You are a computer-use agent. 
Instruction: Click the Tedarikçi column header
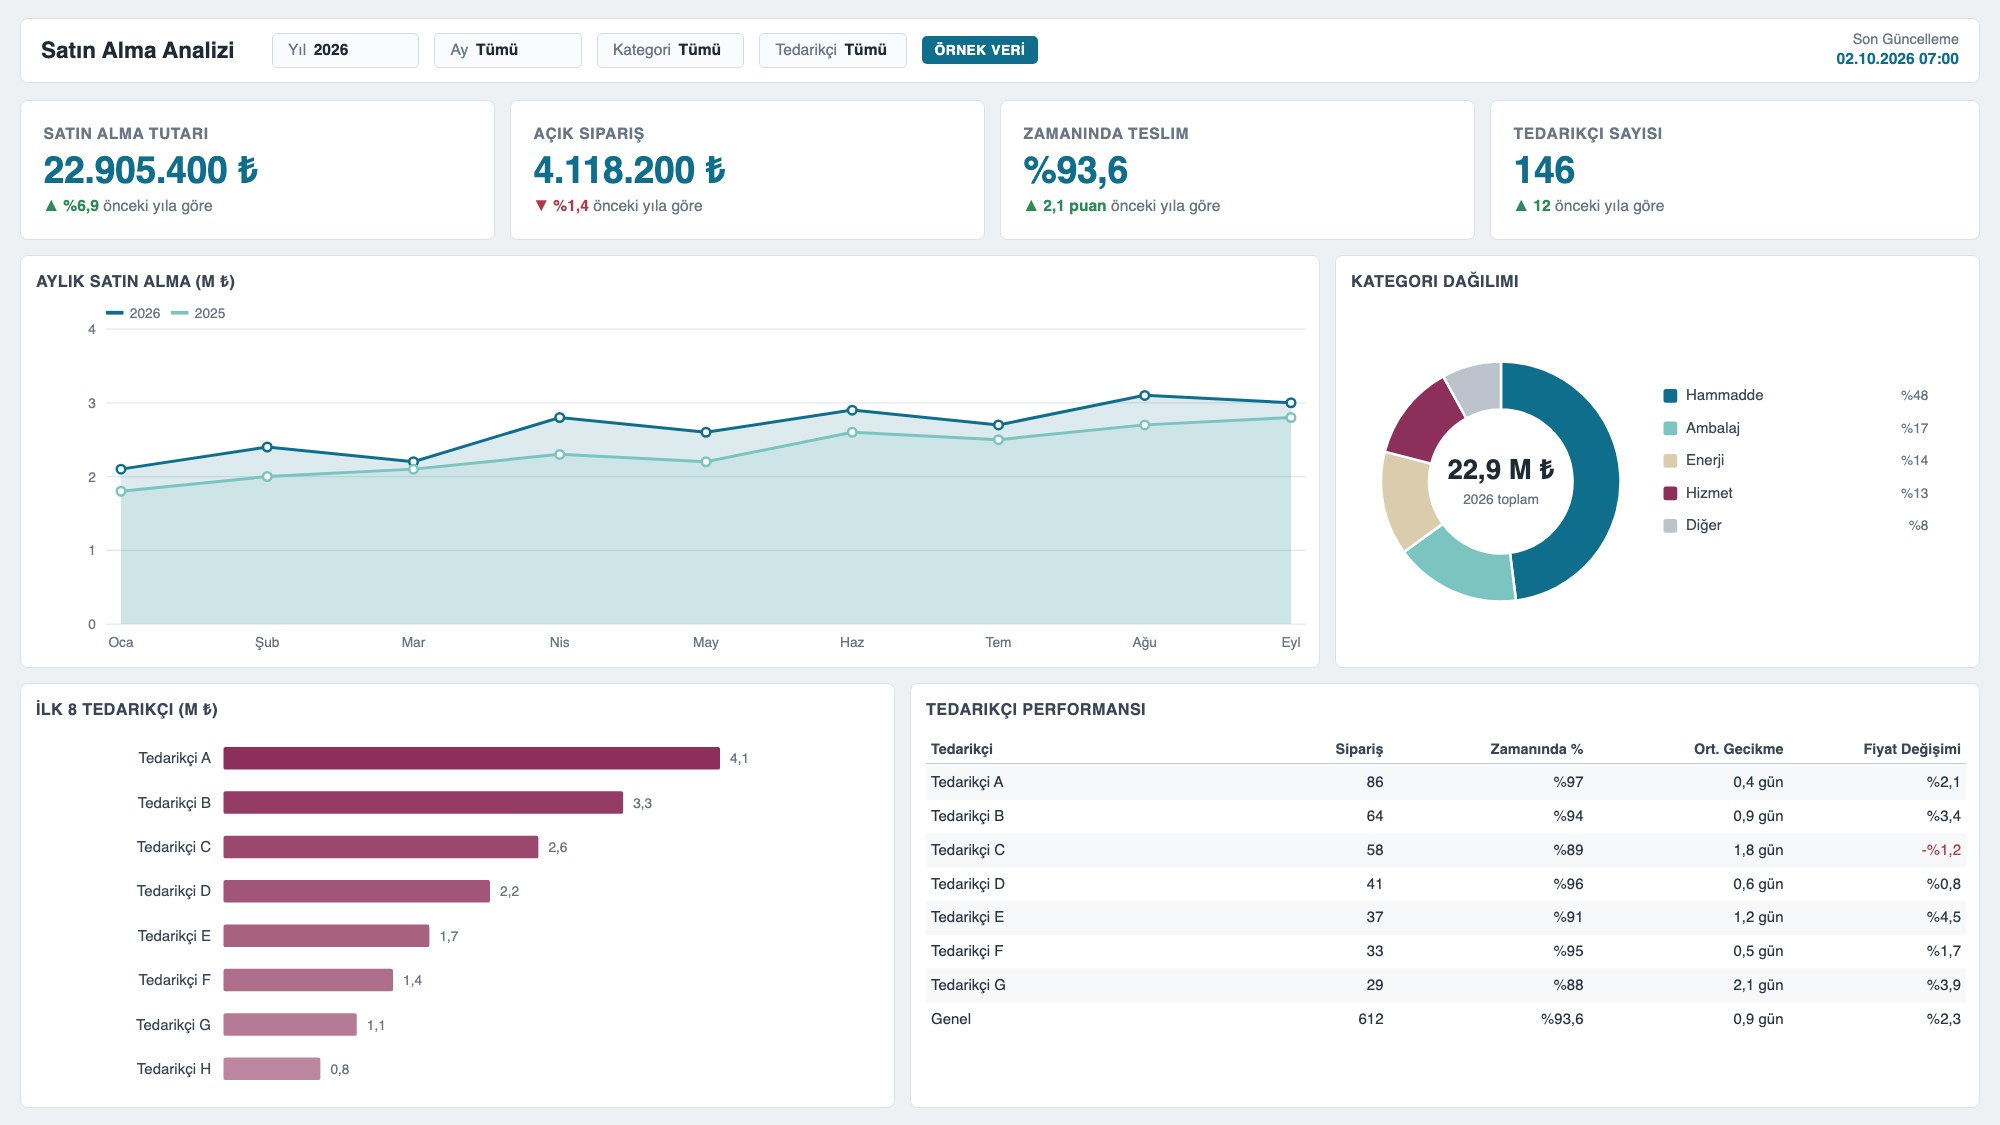point(962,749)
